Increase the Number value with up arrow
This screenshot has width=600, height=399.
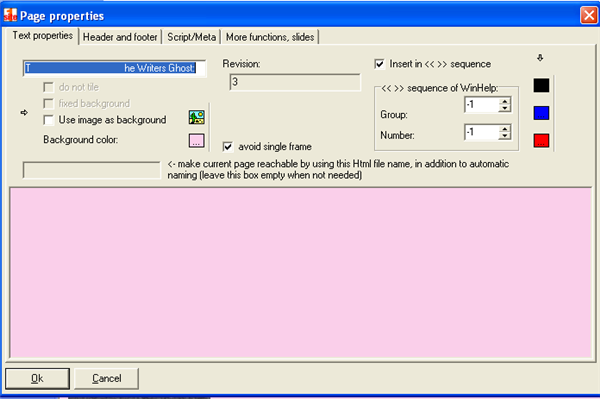point(505,129)
